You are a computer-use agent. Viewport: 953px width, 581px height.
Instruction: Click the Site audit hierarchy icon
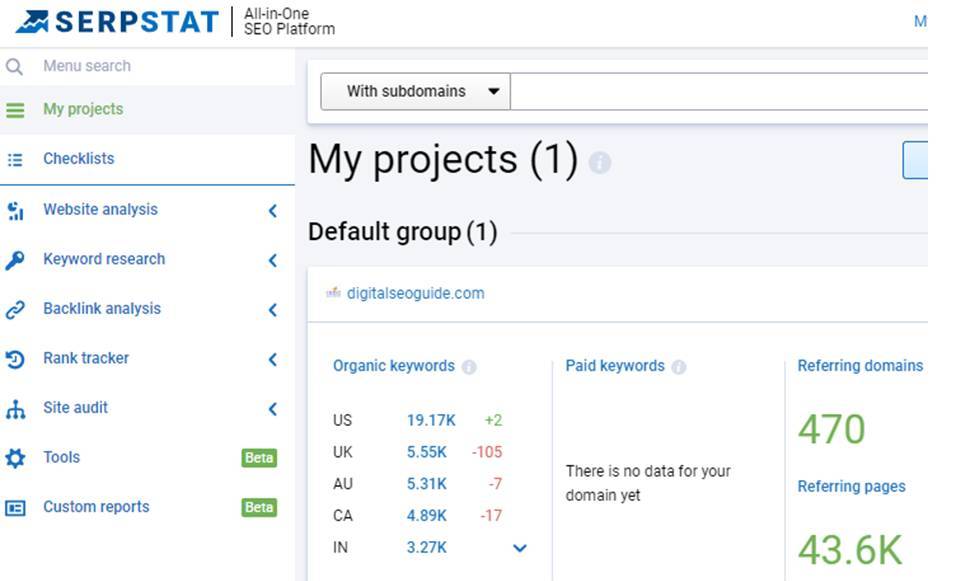coord(15,409)
